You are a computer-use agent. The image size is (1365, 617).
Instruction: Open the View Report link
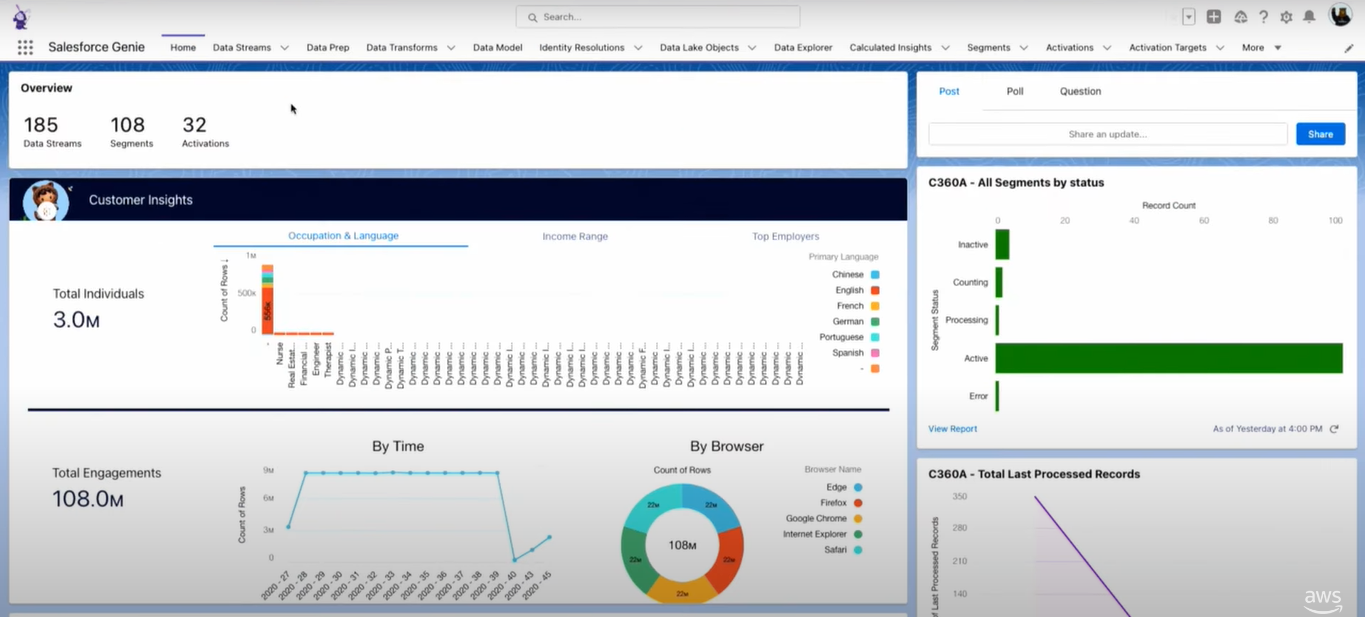click(x=952, y=429)
